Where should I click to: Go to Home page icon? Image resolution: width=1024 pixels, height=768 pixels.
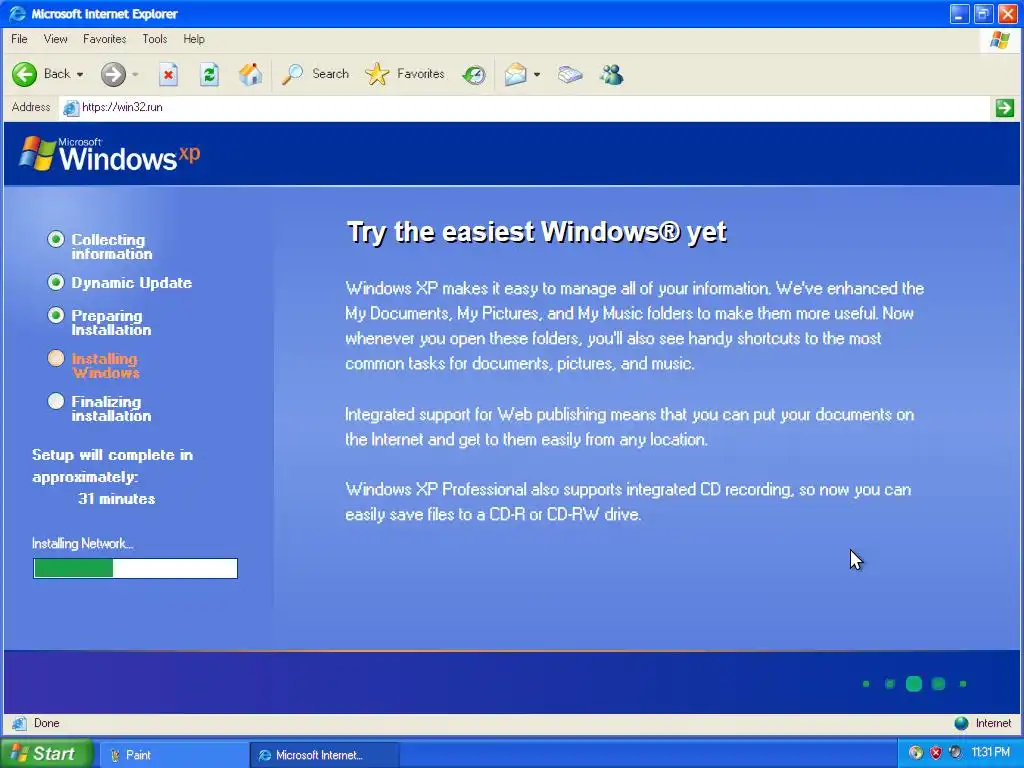pos(250,74)
